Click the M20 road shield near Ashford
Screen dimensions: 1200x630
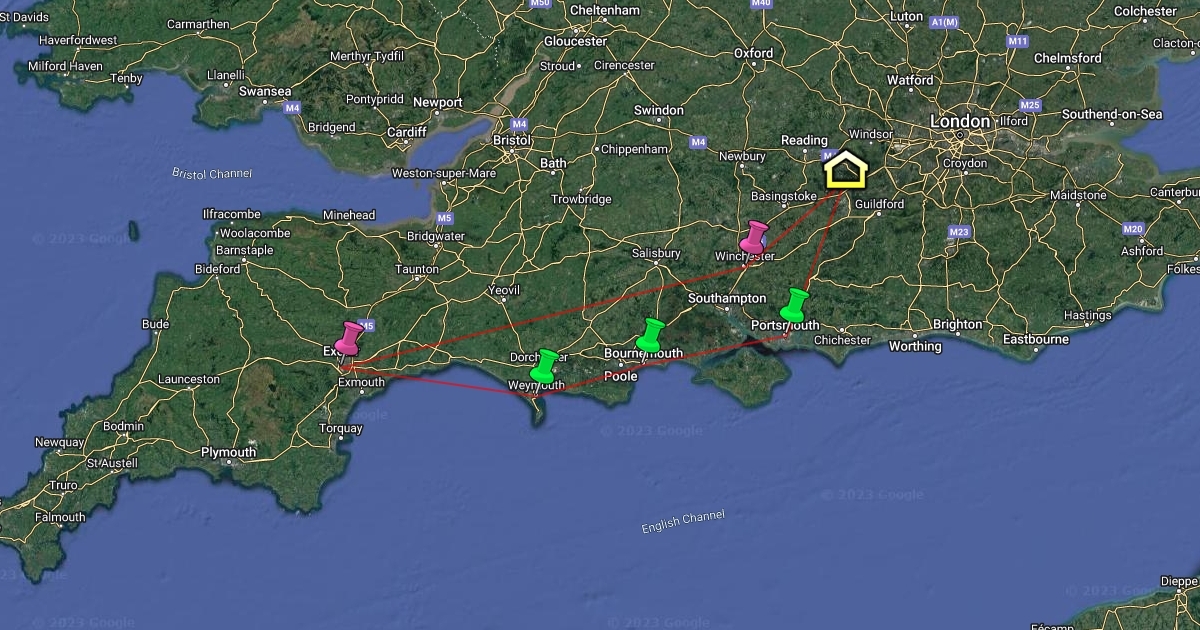[1133, 229]
